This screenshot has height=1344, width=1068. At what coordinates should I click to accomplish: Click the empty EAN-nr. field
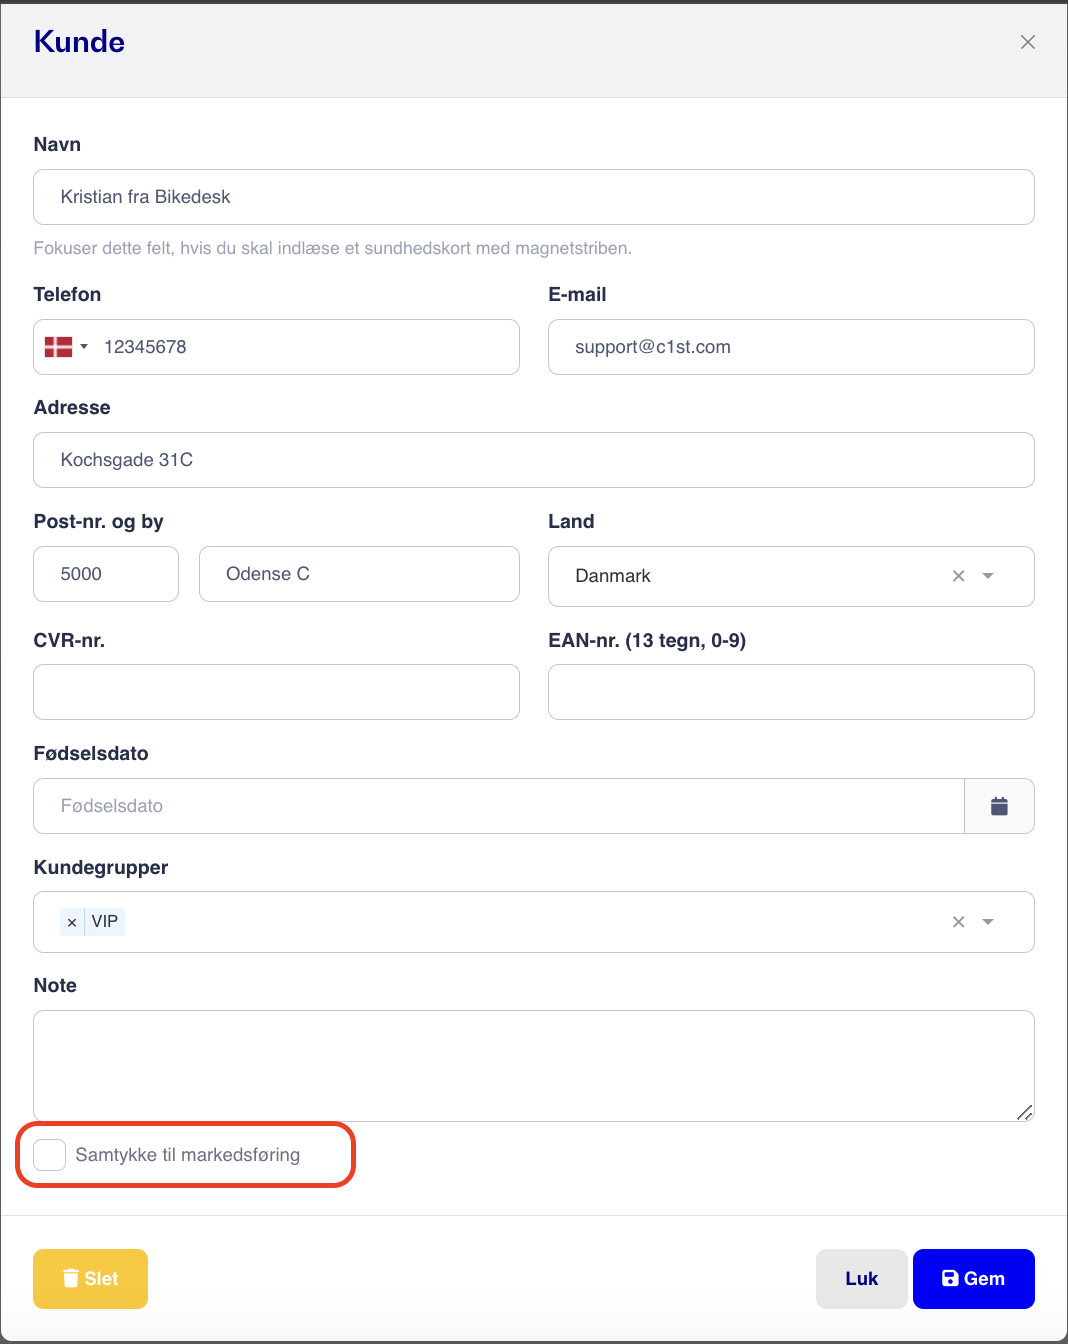point(791,692)
